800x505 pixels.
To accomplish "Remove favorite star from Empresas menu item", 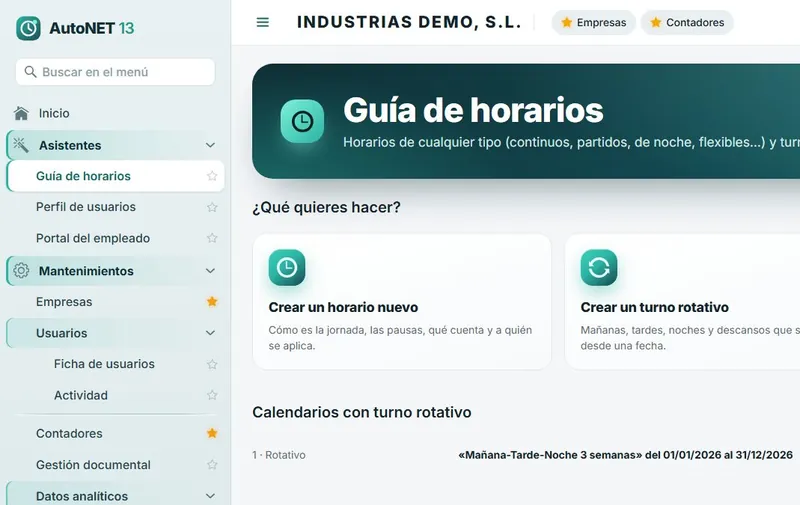I will coord(212,301).
